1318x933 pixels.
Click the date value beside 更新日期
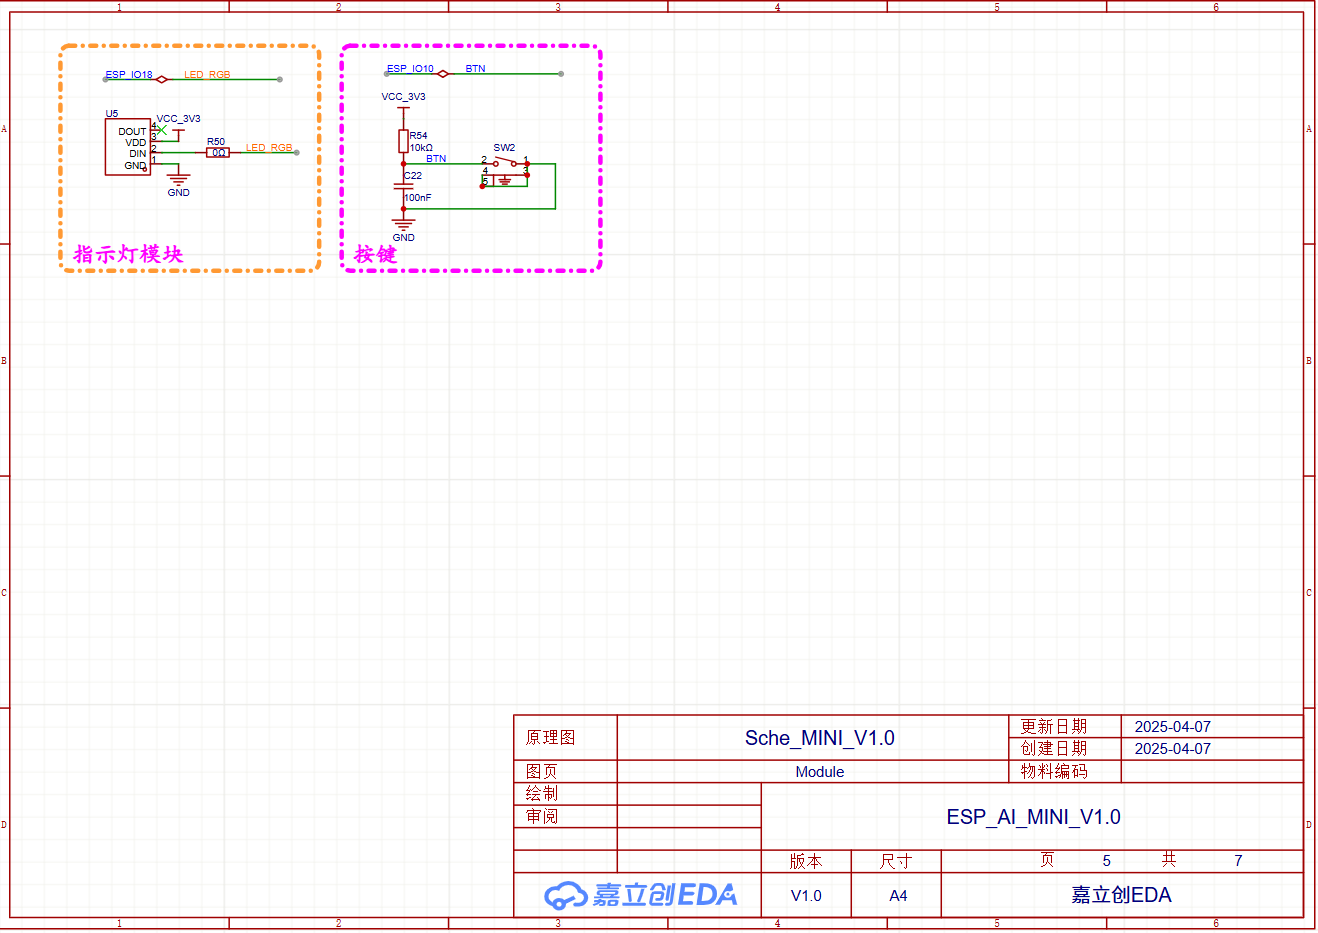(x=1172, y=727)
